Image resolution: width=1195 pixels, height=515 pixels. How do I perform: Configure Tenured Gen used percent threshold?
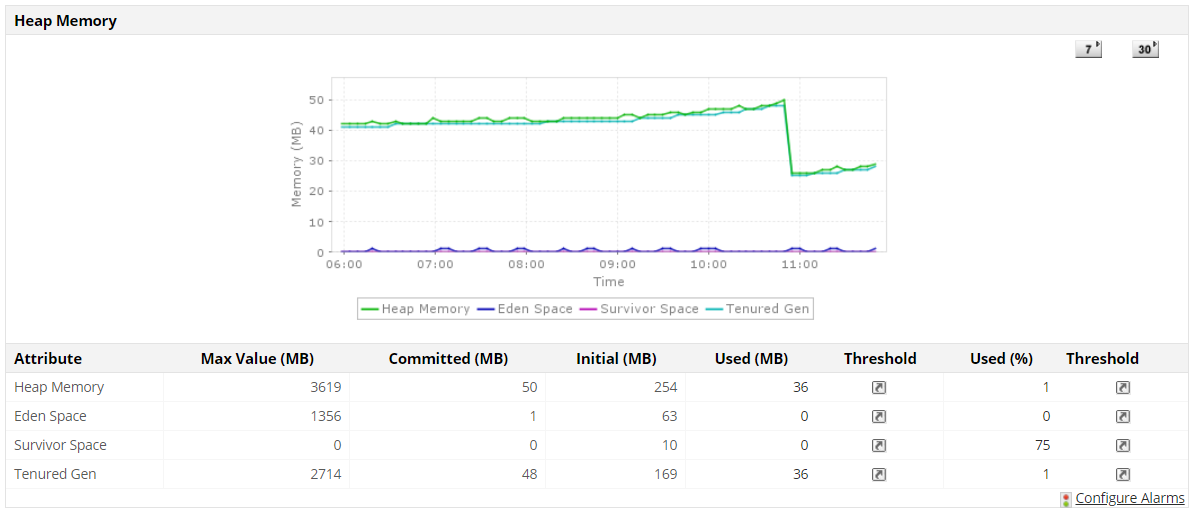[1123, 475]
